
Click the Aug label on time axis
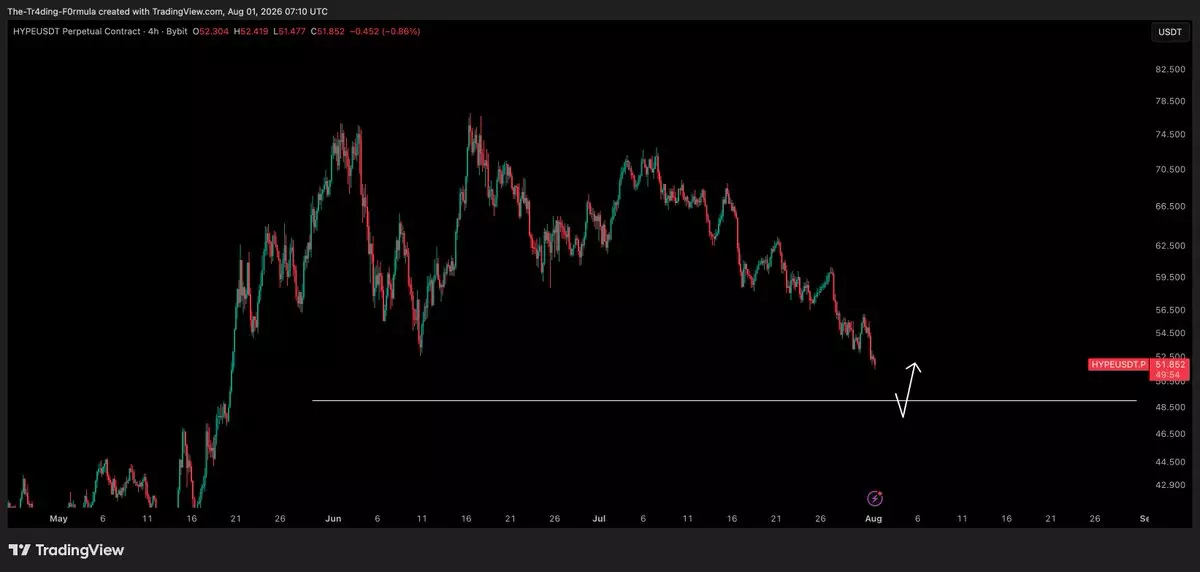click(873, 519)
